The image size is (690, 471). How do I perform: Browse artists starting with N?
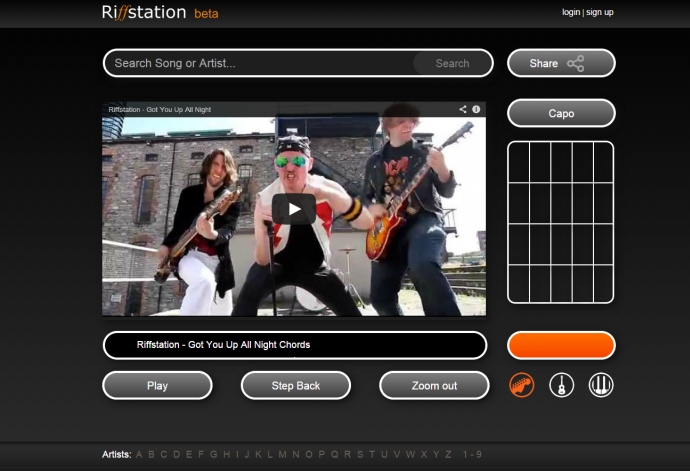tap(296, 454)
